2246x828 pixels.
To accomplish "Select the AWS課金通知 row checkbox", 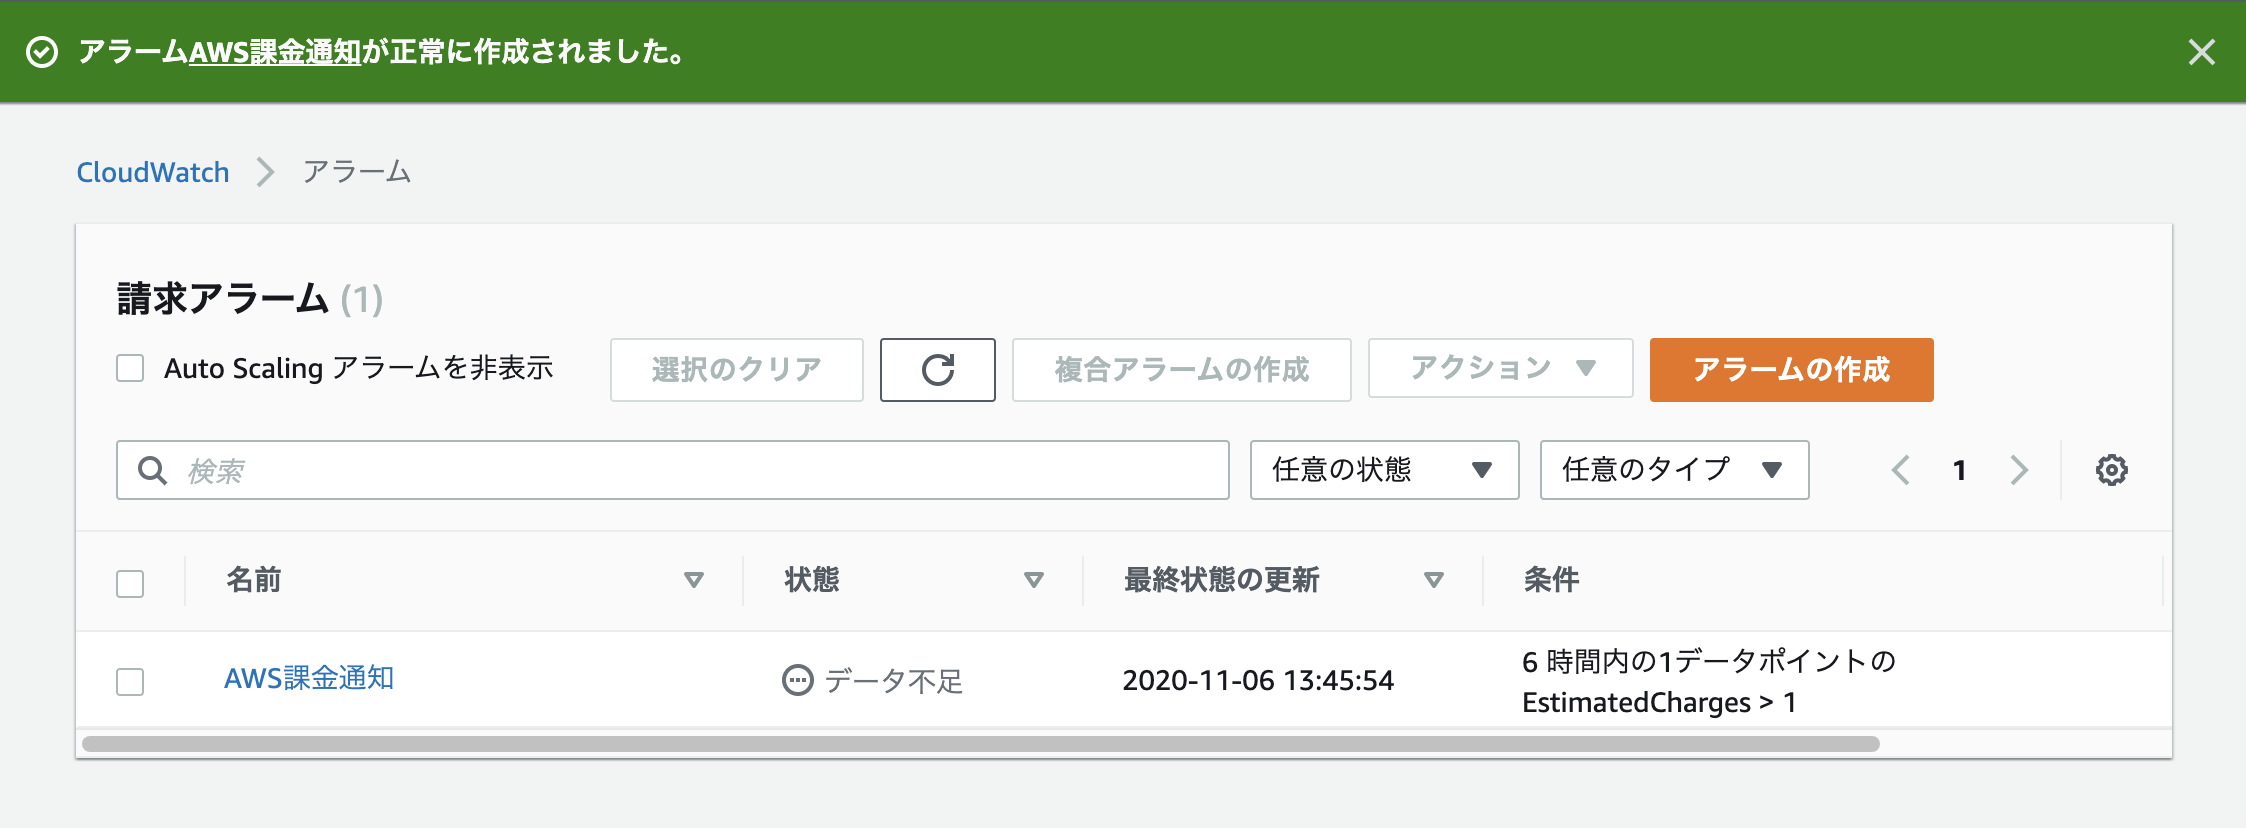I will tap(130, 682).
